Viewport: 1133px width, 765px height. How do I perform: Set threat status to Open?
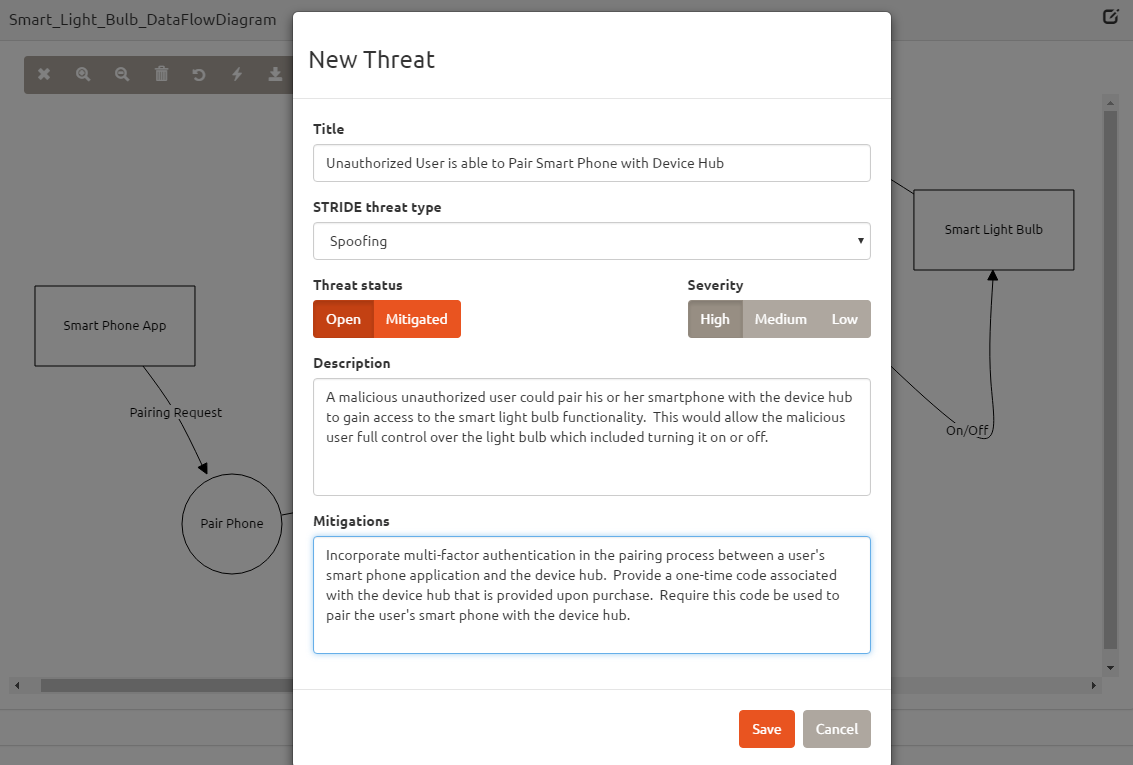click(x=343, y=319)
